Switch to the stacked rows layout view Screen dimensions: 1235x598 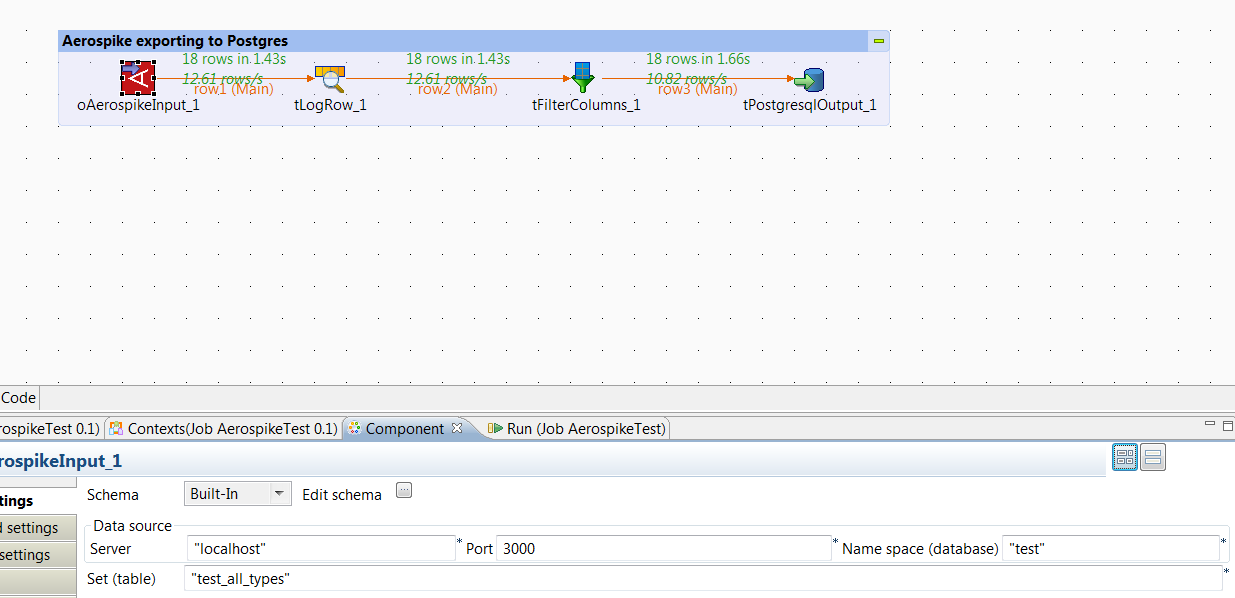[1153, 458]
